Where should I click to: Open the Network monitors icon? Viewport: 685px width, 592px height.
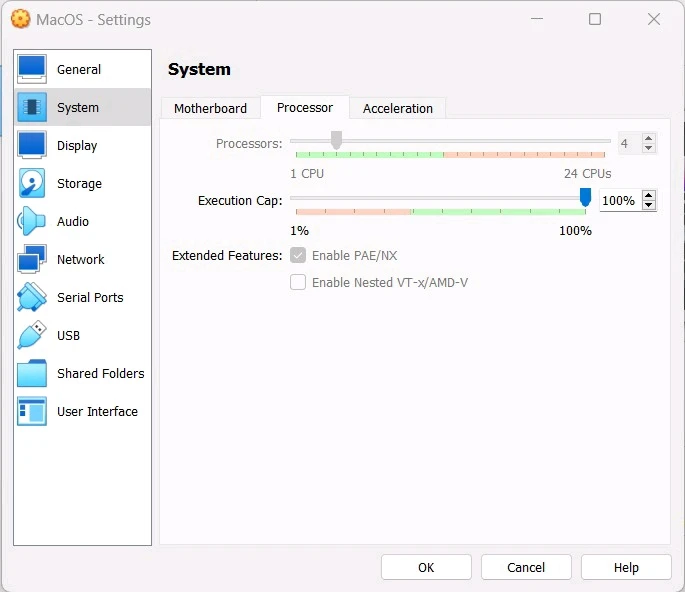(x=31, y=259)
